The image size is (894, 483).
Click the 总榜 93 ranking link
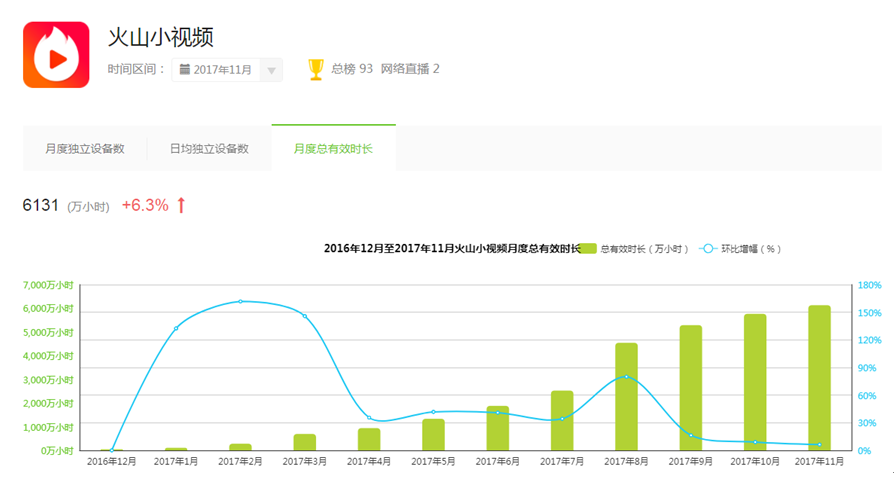pyautogui.click(x=352, y=69)
